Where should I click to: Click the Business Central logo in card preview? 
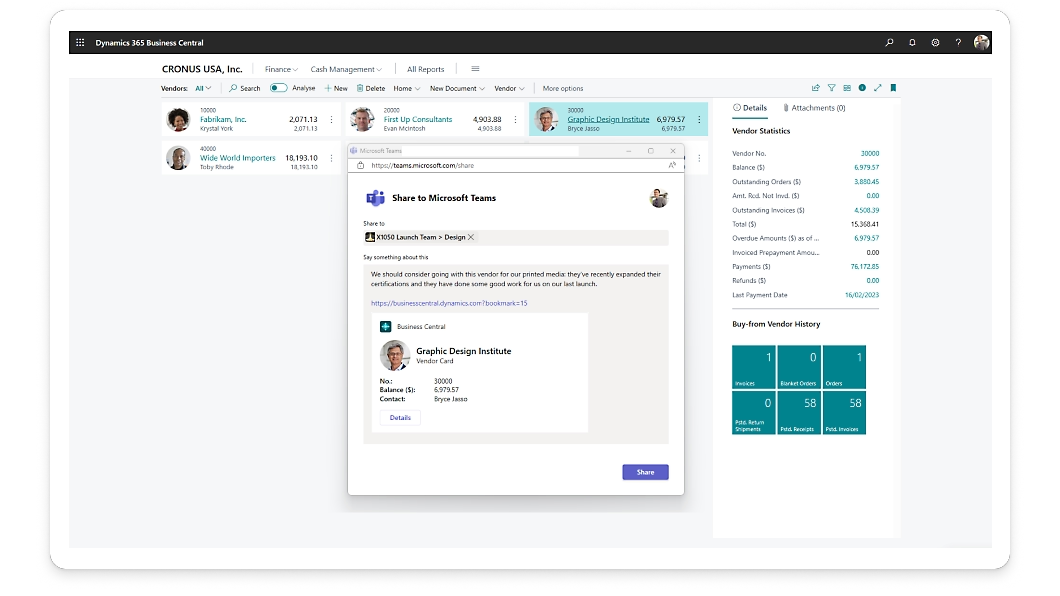(385, 326)
